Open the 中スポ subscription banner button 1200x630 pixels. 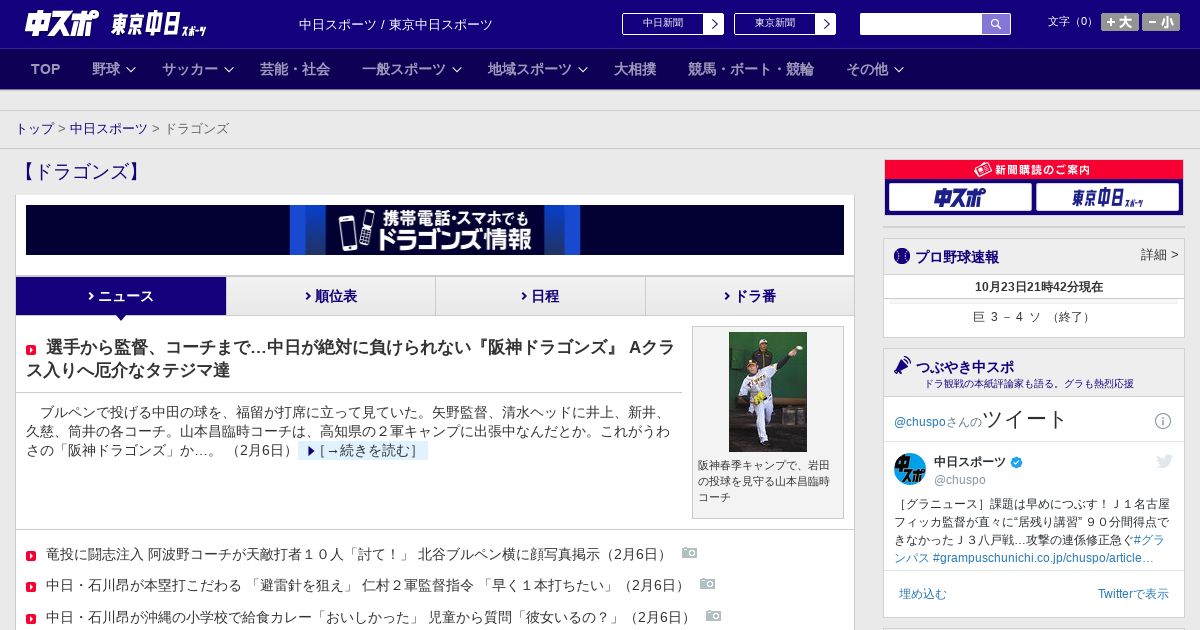tap(960, 197)
